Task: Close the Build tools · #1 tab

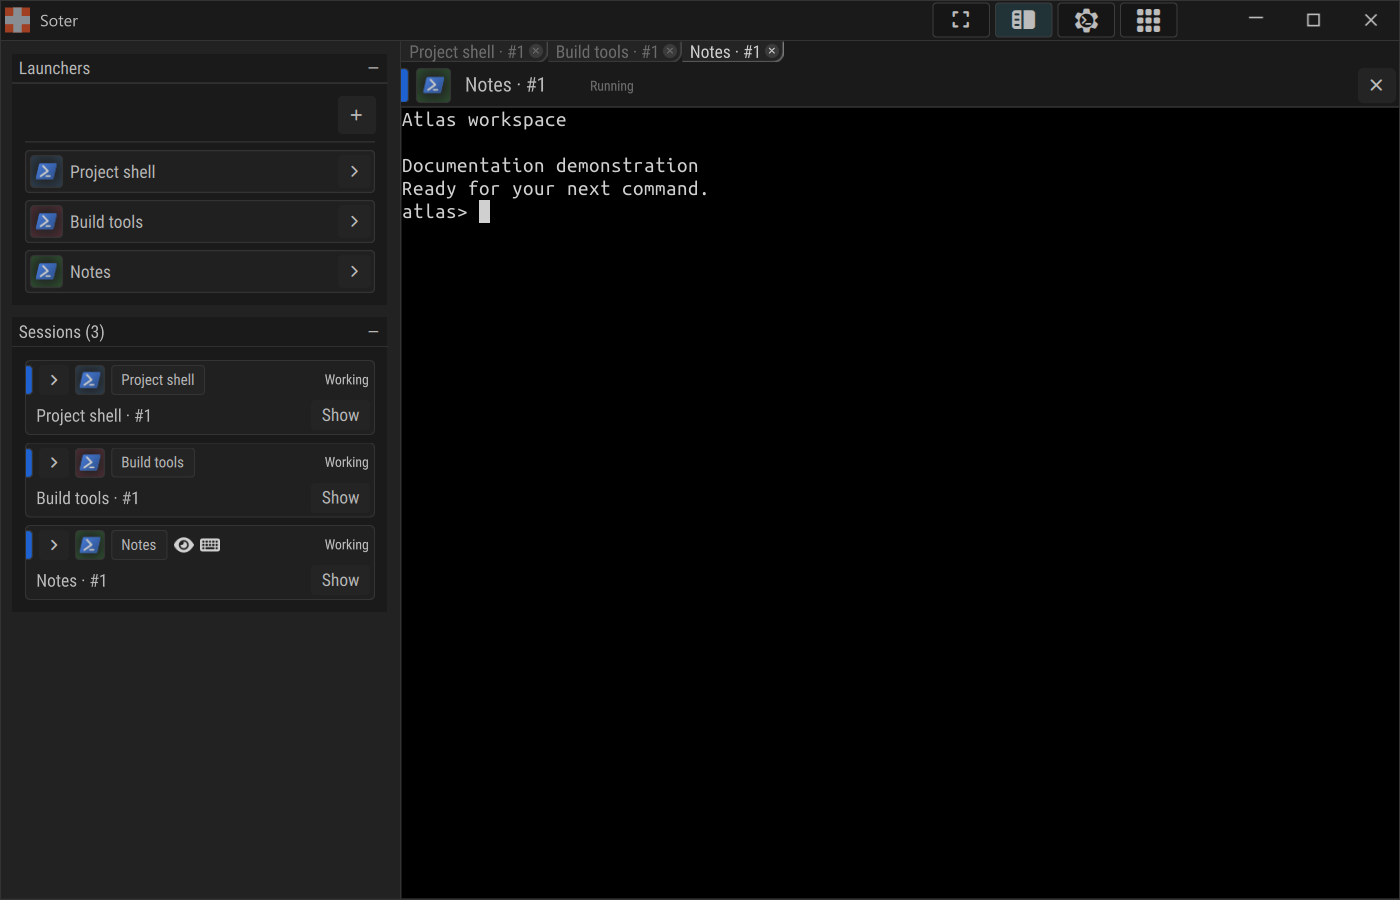Action: point(670,51)
